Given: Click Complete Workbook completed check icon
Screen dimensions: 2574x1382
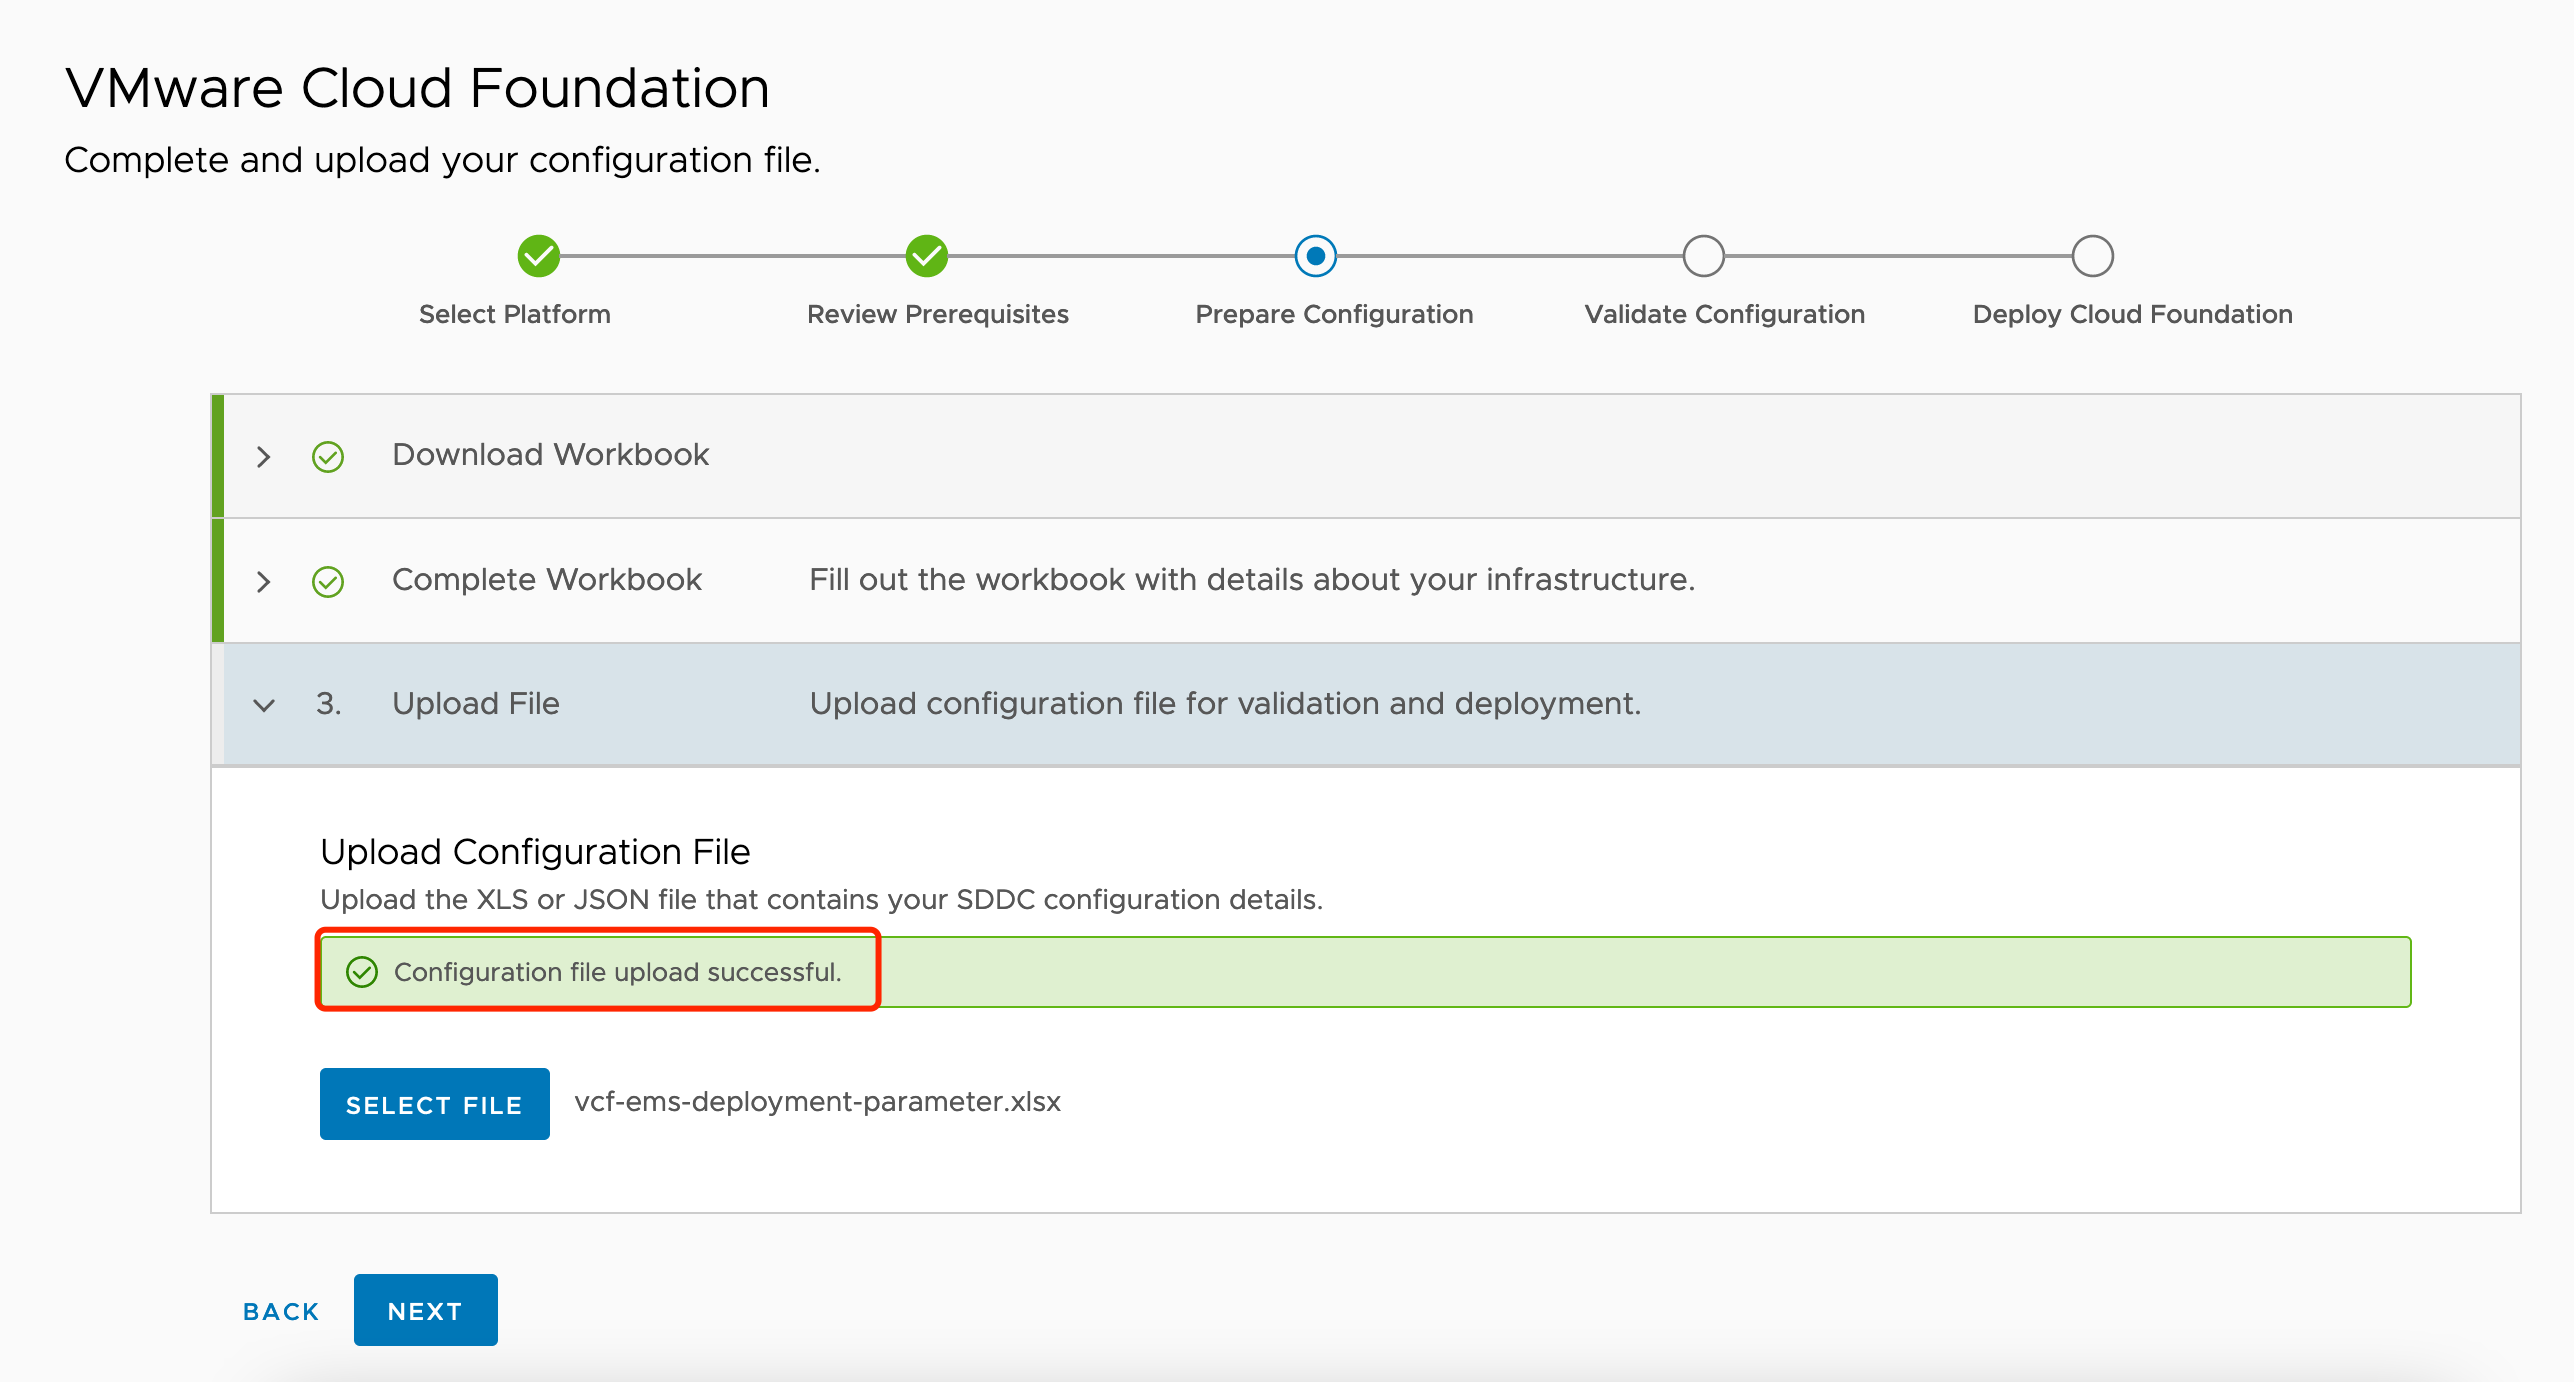Looking at the screenshot, I should [328, 581].
